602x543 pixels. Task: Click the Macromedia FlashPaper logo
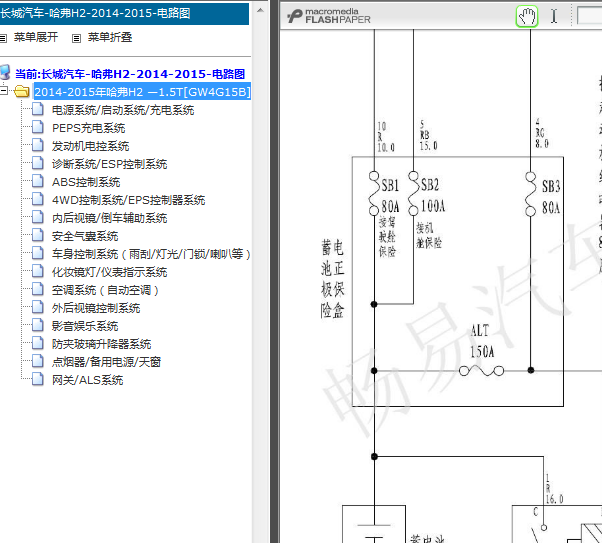tap(329, 16)
